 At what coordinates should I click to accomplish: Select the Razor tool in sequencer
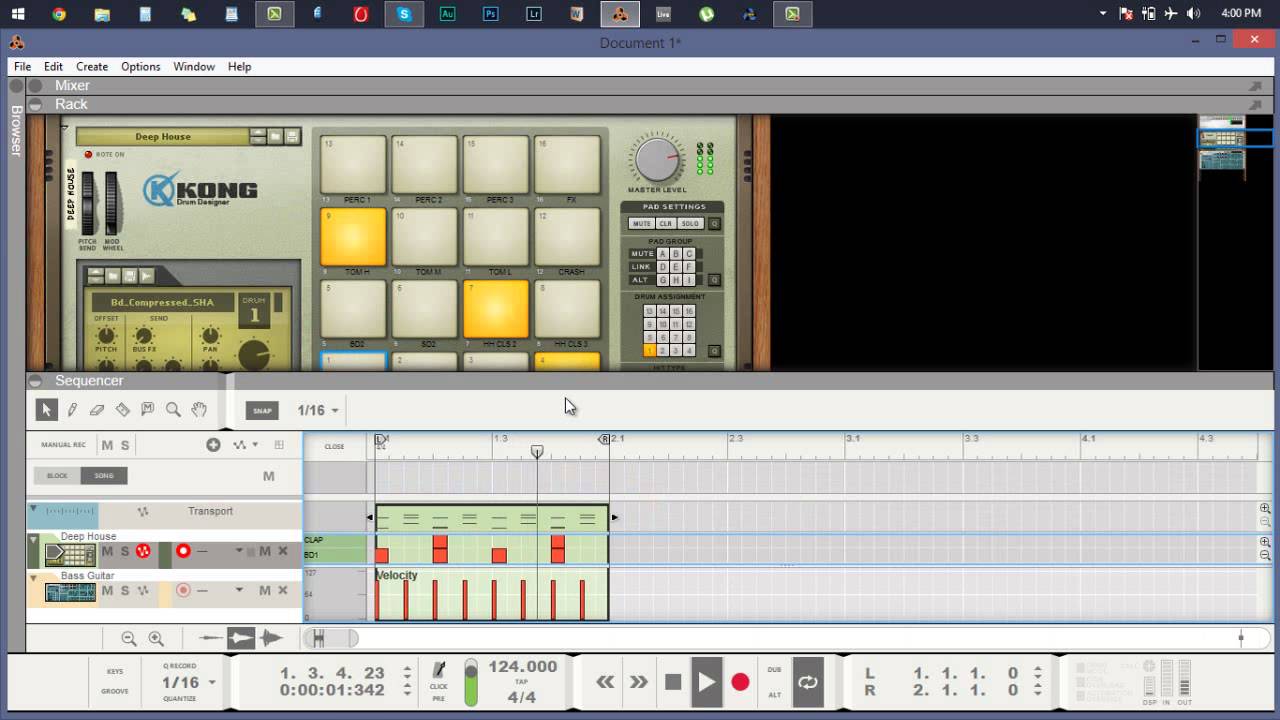(123, 409)
